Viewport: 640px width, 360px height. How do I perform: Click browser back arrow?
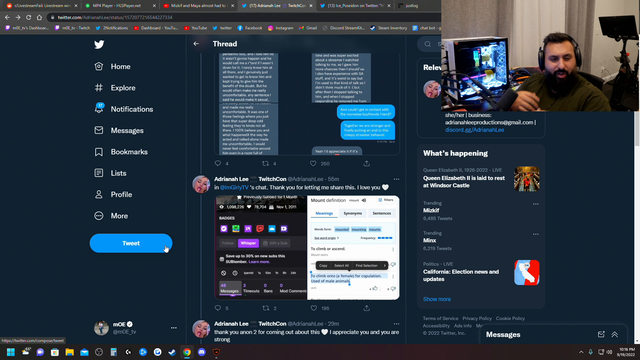point(7,18)
